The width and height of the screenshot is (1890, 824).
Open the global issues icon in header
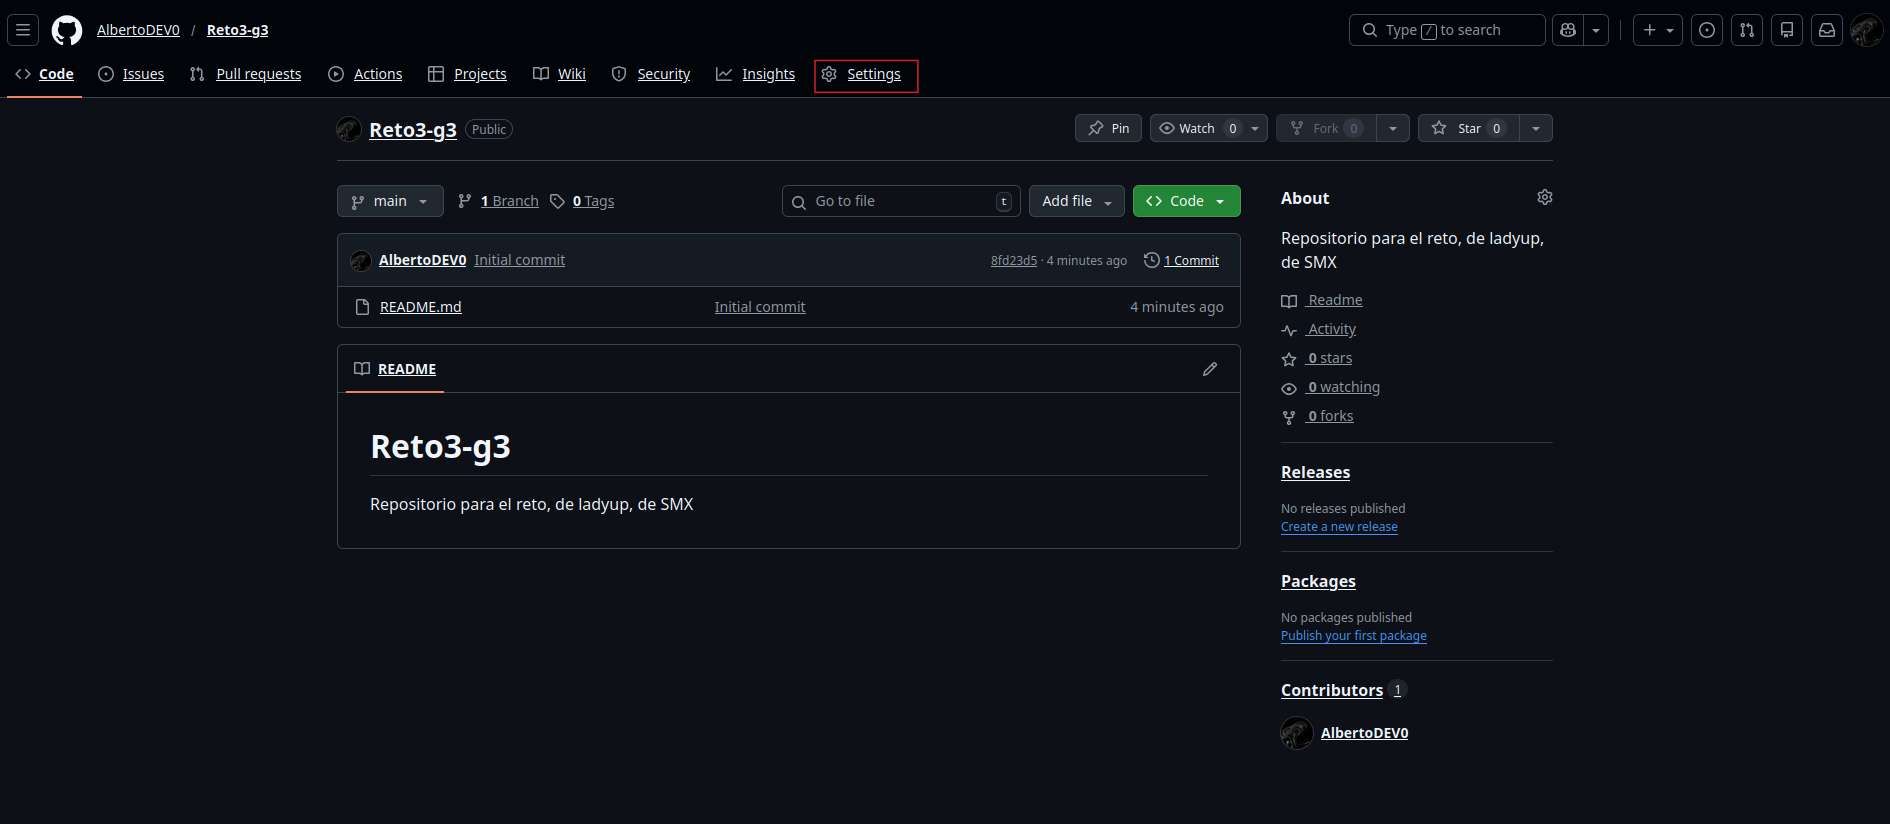(x=1707, y=30)
